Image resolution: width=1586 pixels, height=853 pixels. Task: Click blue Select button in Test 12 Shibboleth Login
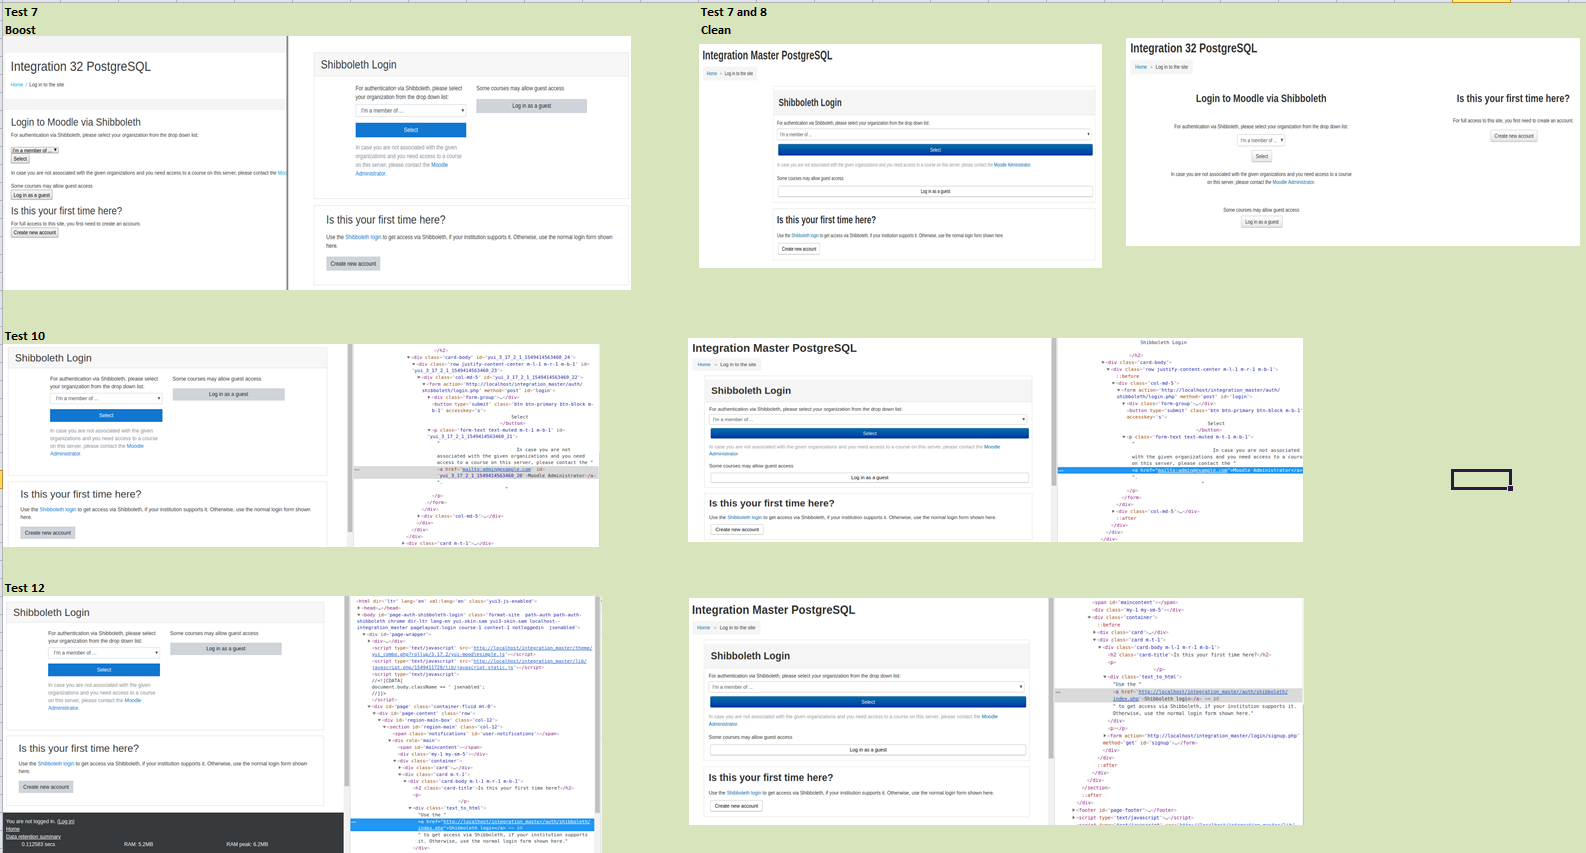click(104, 669)
